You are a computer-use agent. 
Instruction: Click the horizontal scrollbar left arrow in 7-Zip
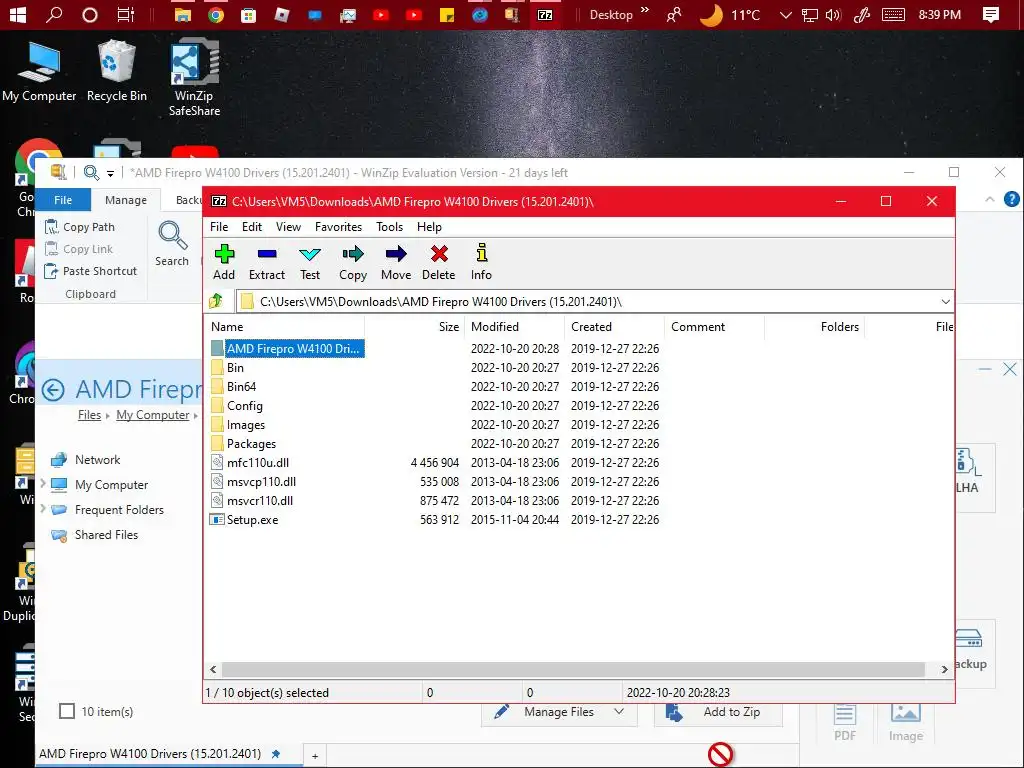pyautogui.click(x=213, y=669)
